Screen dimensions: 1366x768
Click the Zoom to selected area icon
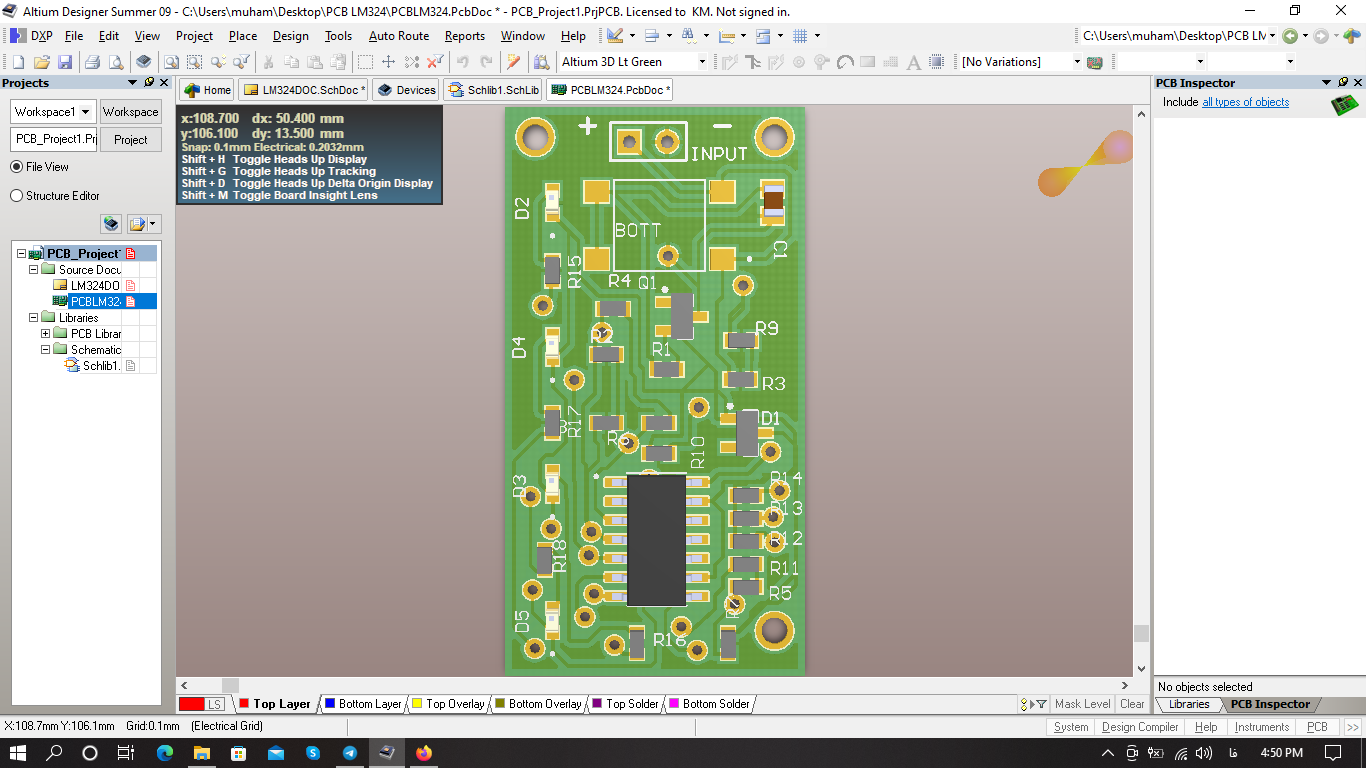[195, 62]
